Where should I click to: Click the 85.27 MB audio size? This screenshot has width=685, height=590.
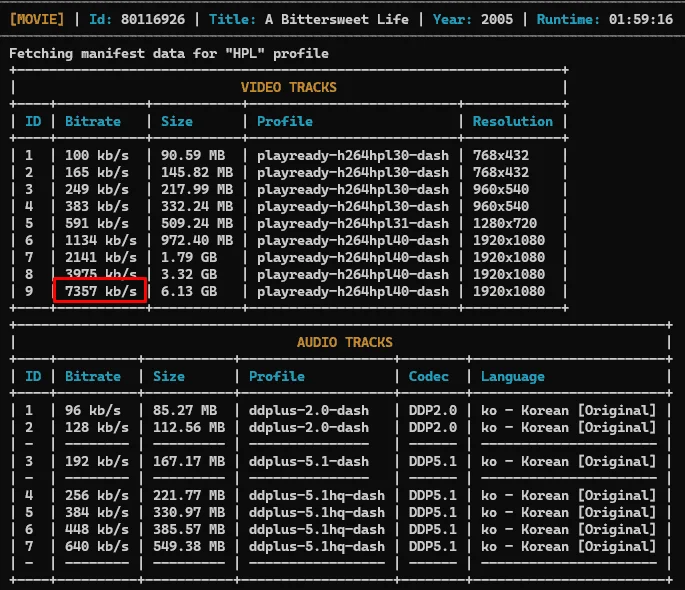tap(185, 411)
